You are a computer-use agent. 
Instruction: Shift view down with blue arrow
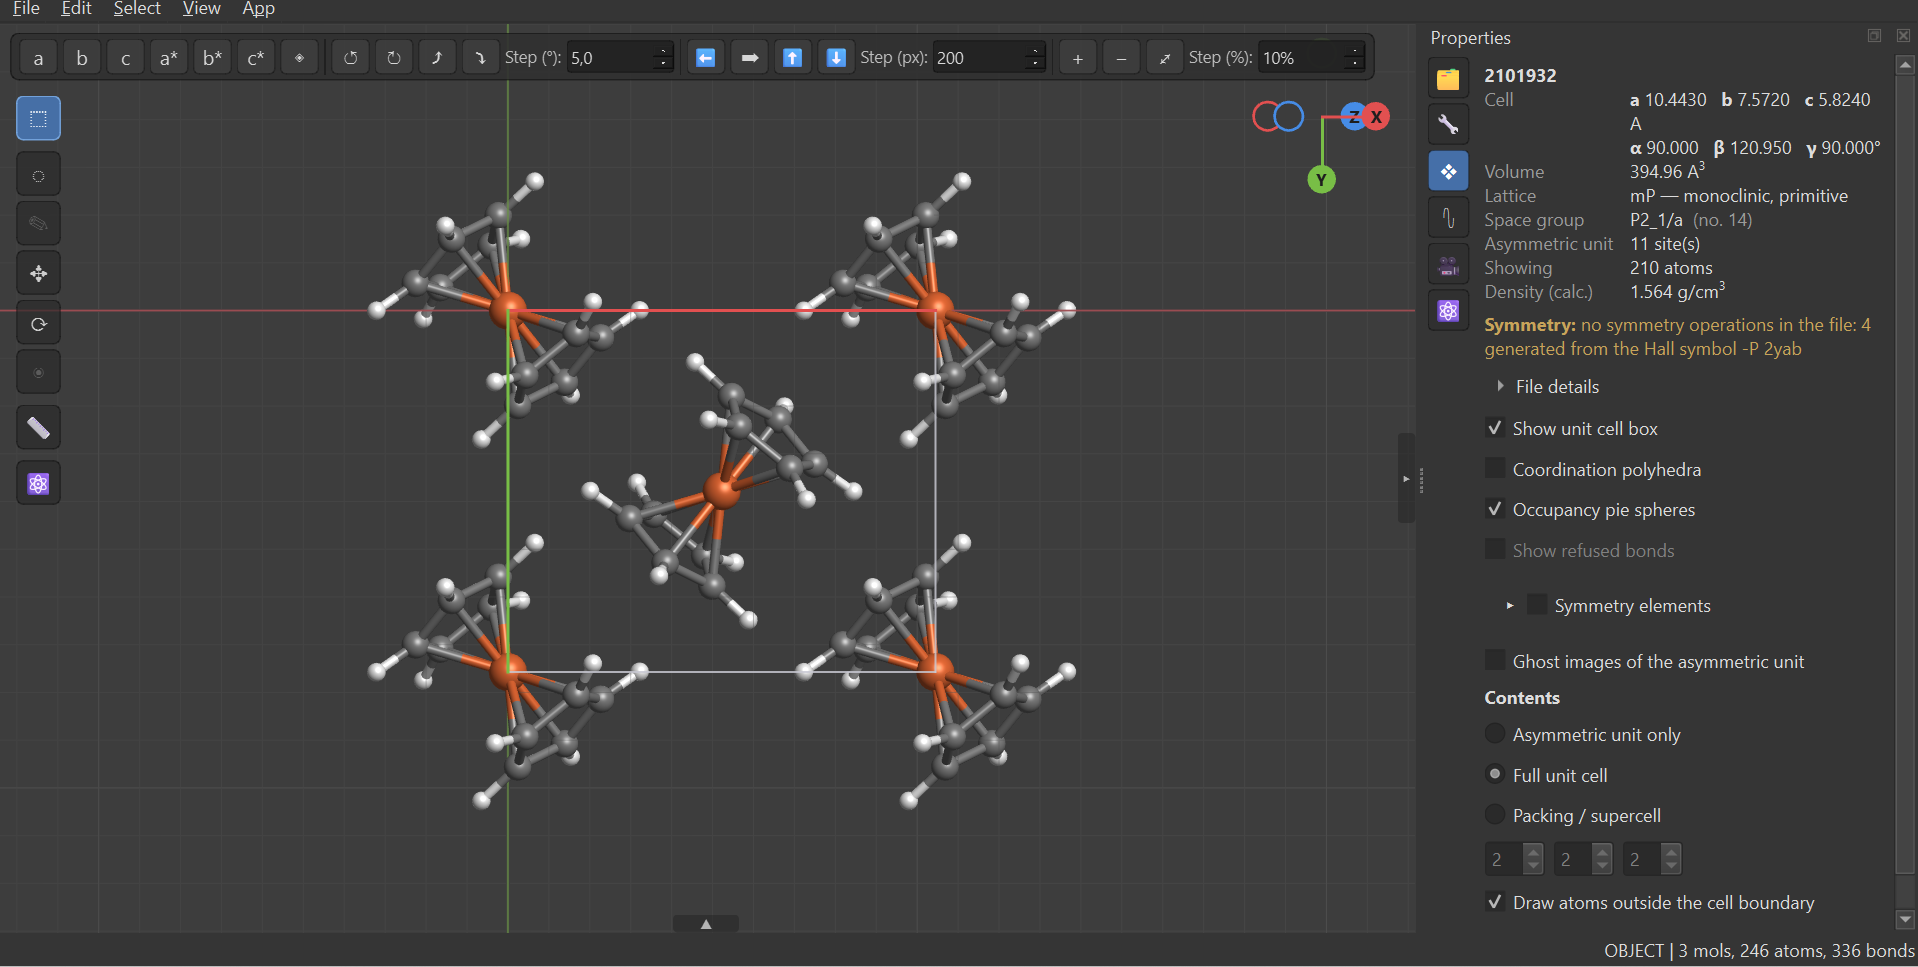point(837,58)
